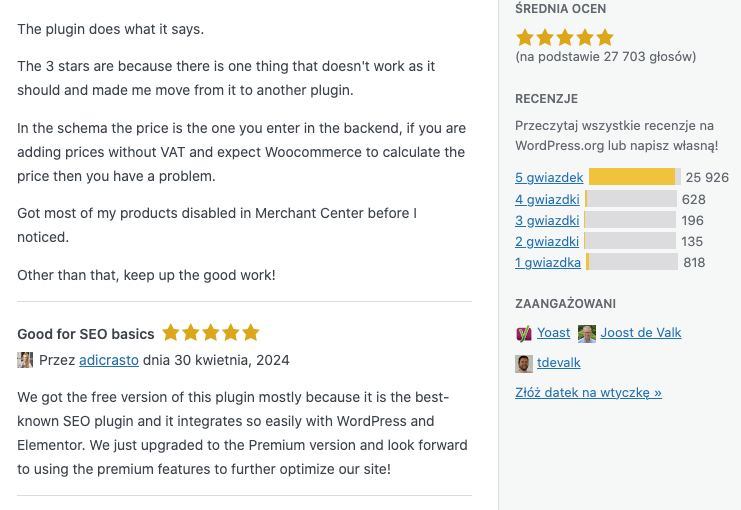Open the Yoast contributor profile link
The height and width of the screenshot is (510, 741).
click(x=554, y=333)
